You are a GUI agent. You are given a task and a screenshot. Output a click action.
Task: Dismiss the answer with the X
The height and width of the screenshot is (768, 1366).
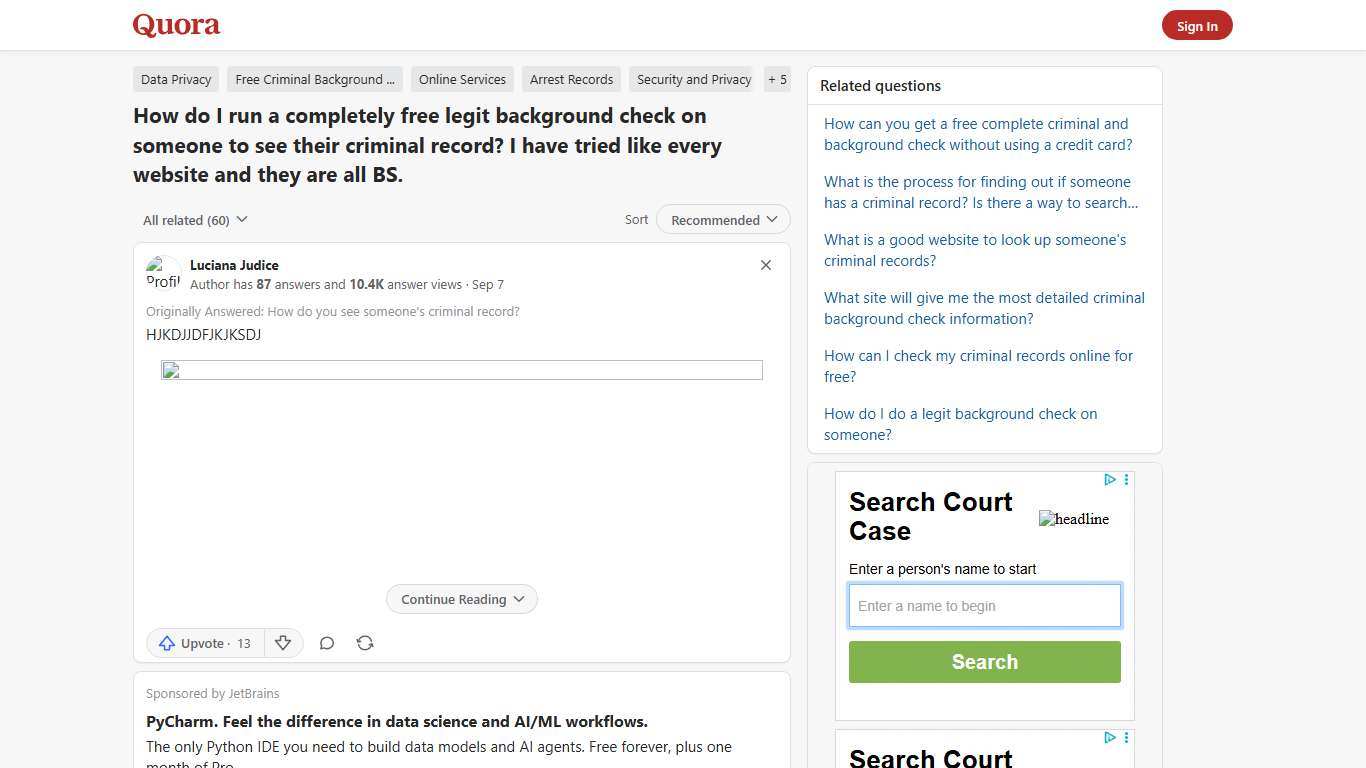766,265
